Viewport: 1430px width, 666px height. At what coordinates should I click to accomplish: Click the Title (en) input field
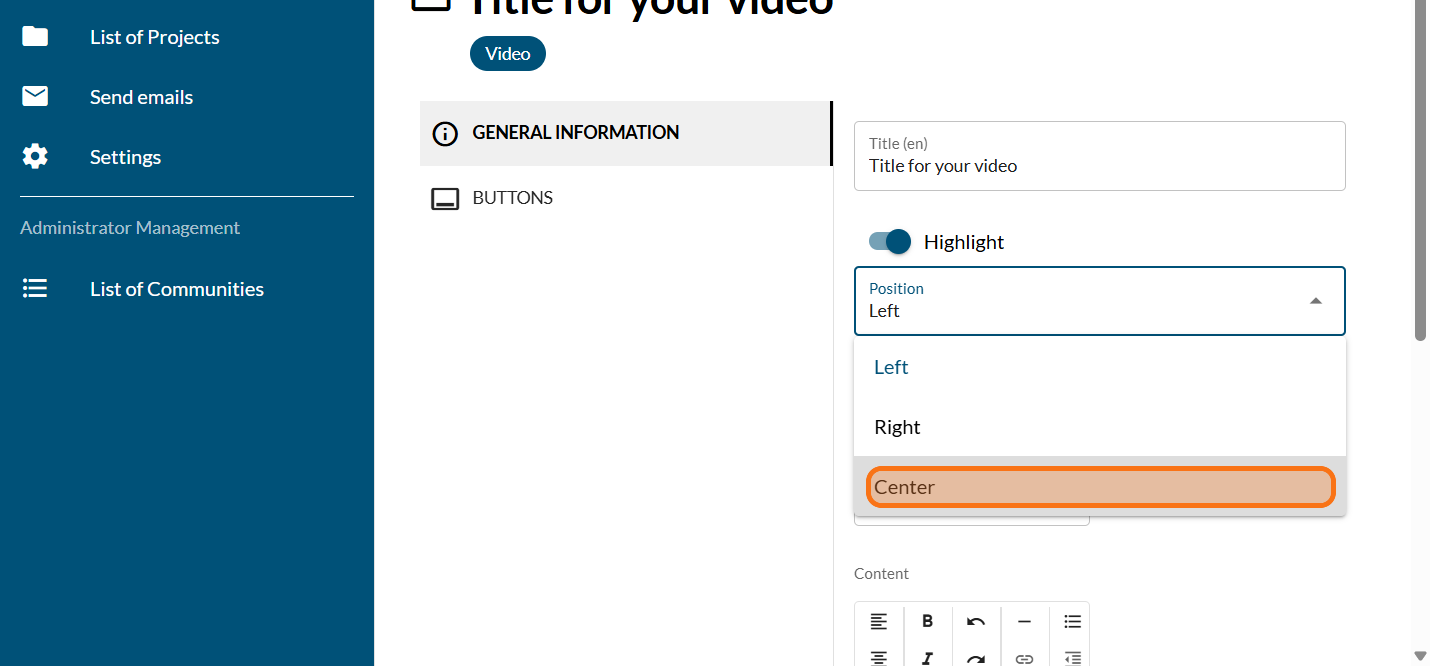tap(1099, 166)
